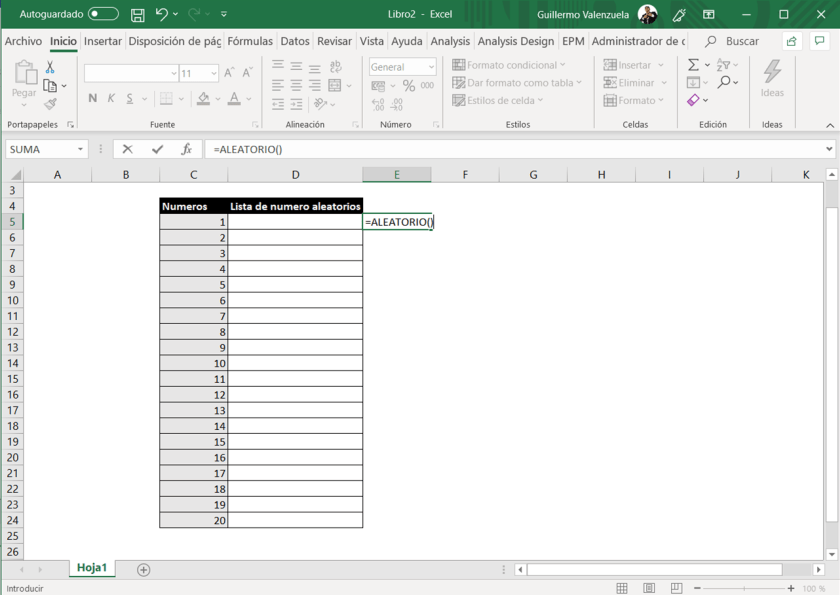Switch to the Insertar ribbon tab
Image resolution: width=840 pixels, height=595 pixels.
[x=103, y=41]
